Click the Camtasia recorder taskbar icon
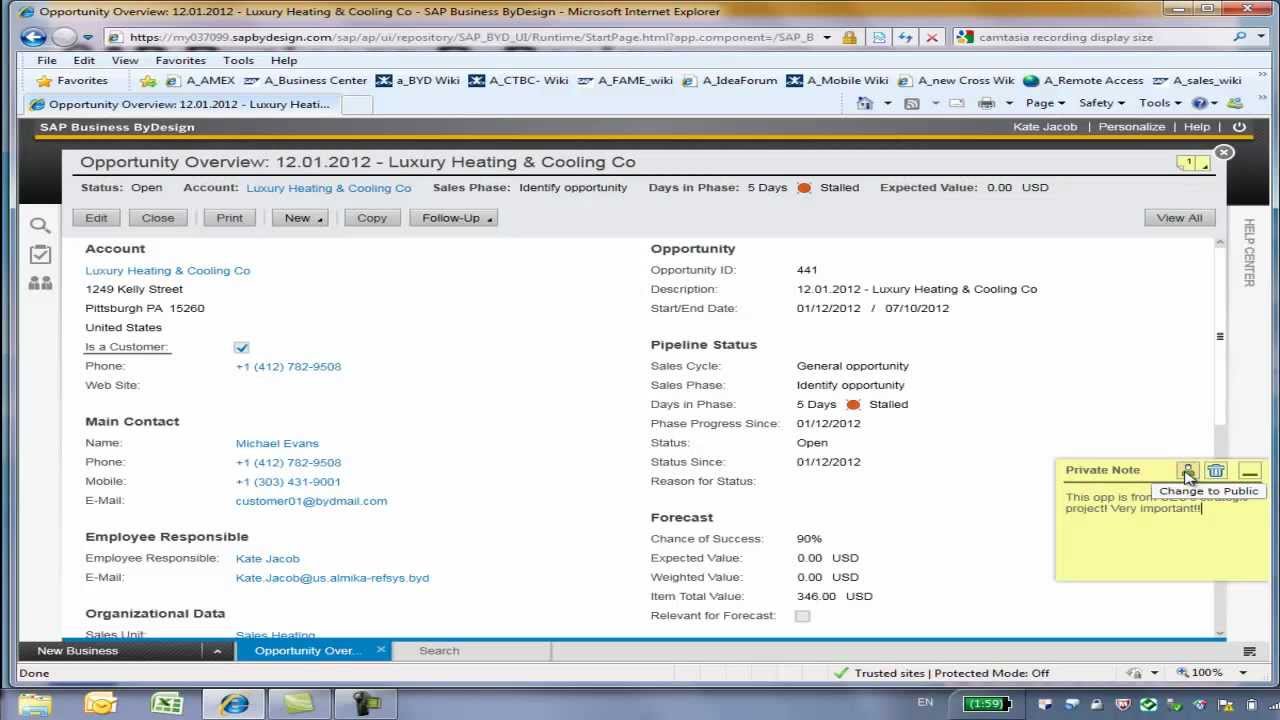 366,704
